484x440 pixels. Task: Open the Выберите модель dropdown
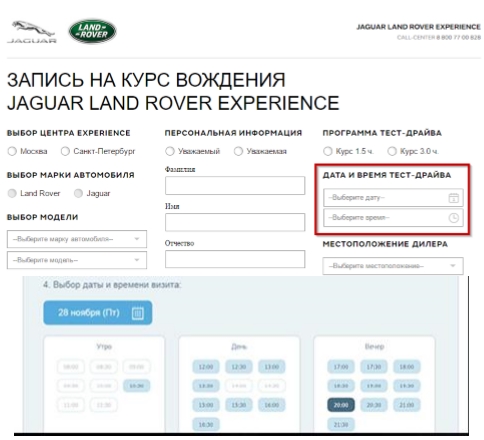77,260
